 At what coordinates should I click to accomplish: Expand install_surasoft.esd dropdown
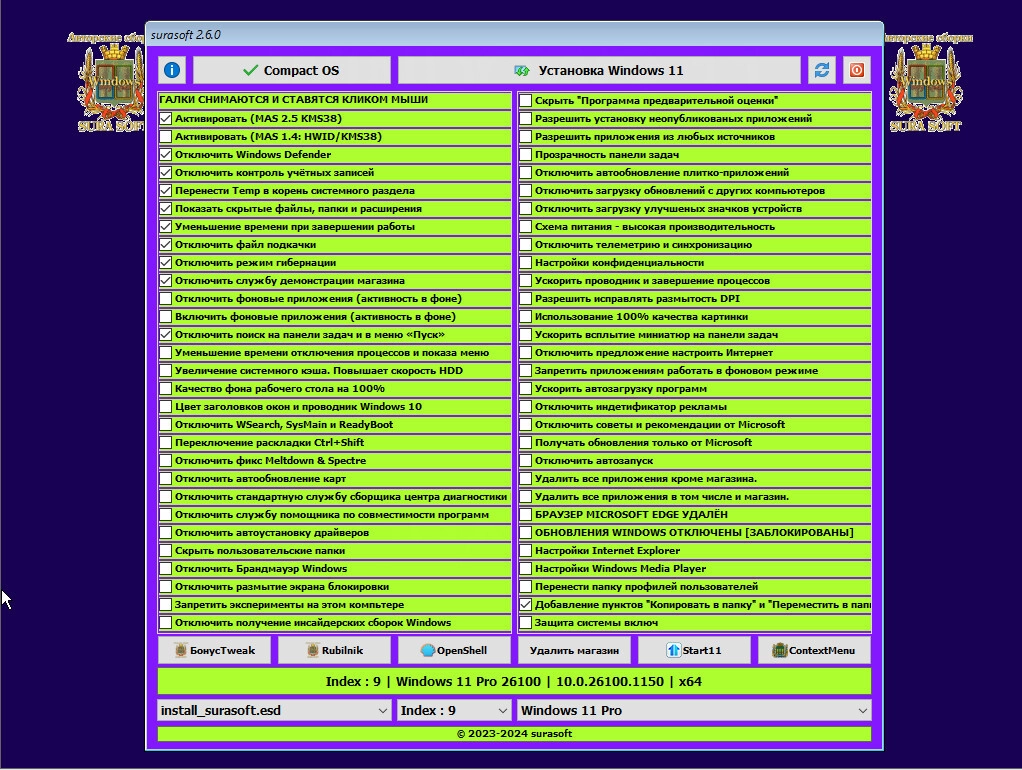[274, 710]
